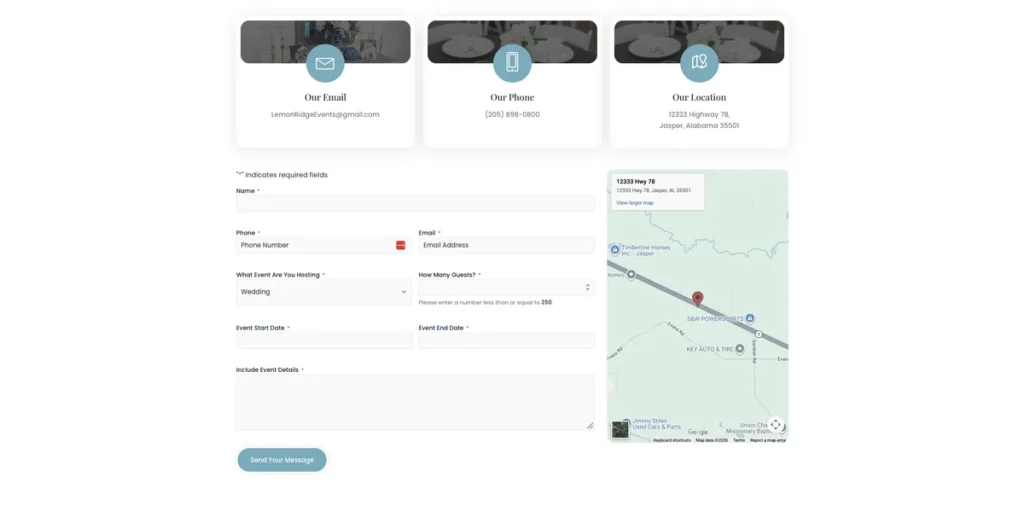Click the red map pin marker
This screenshot has width=1024, height=529.
click(698, 298)
